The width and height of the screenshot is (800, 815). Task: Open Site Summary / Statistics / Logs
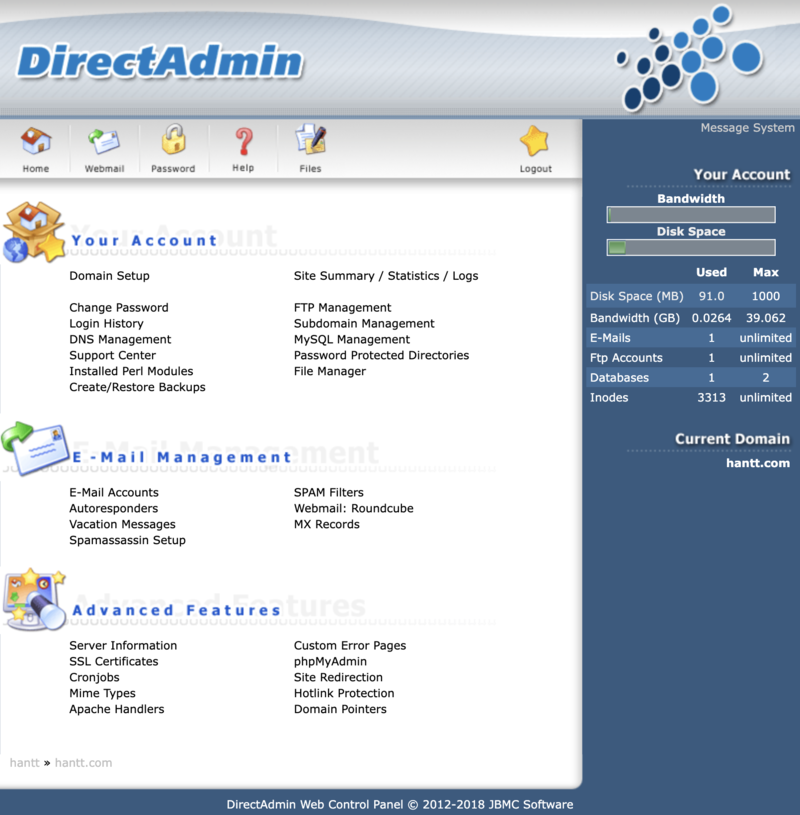(386, 276)
